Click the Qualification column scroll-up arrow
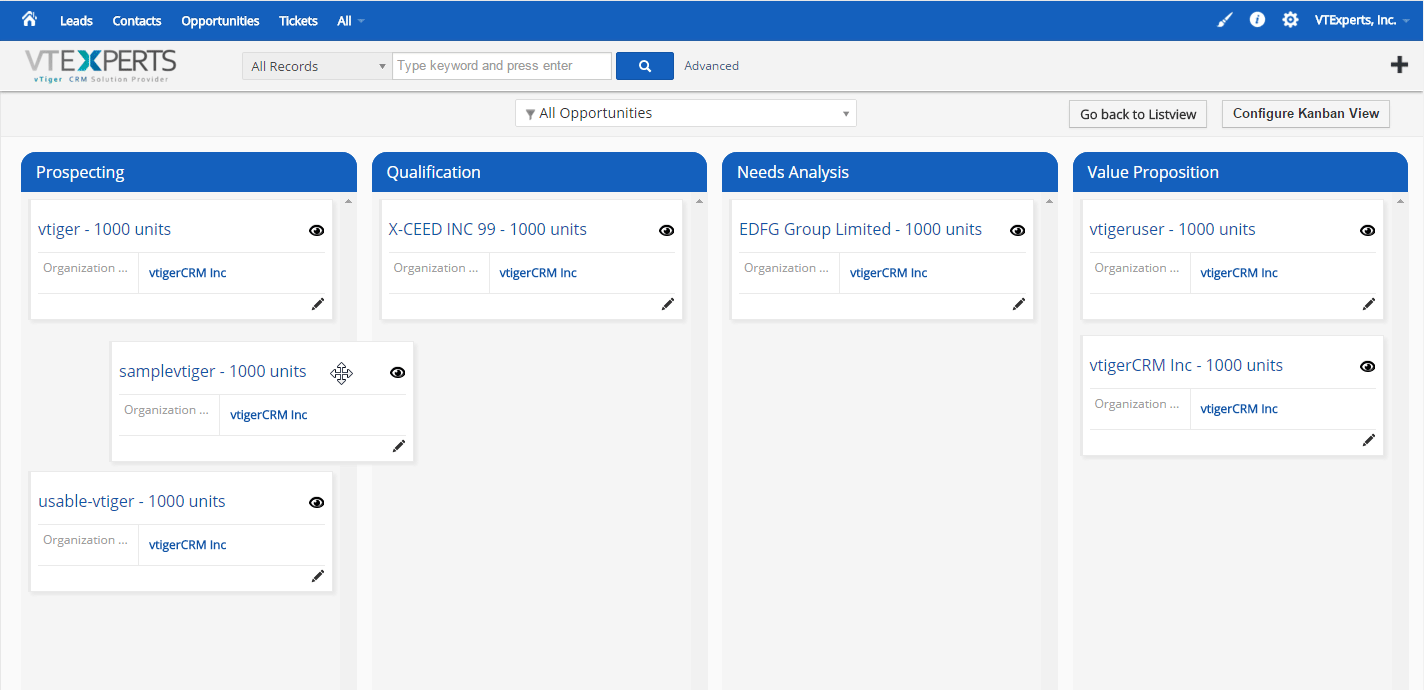 click(698, 201)
